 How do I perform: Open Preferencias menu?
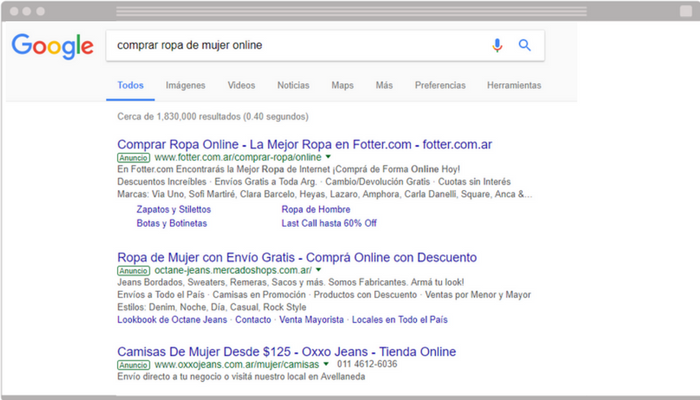[440, 85]
